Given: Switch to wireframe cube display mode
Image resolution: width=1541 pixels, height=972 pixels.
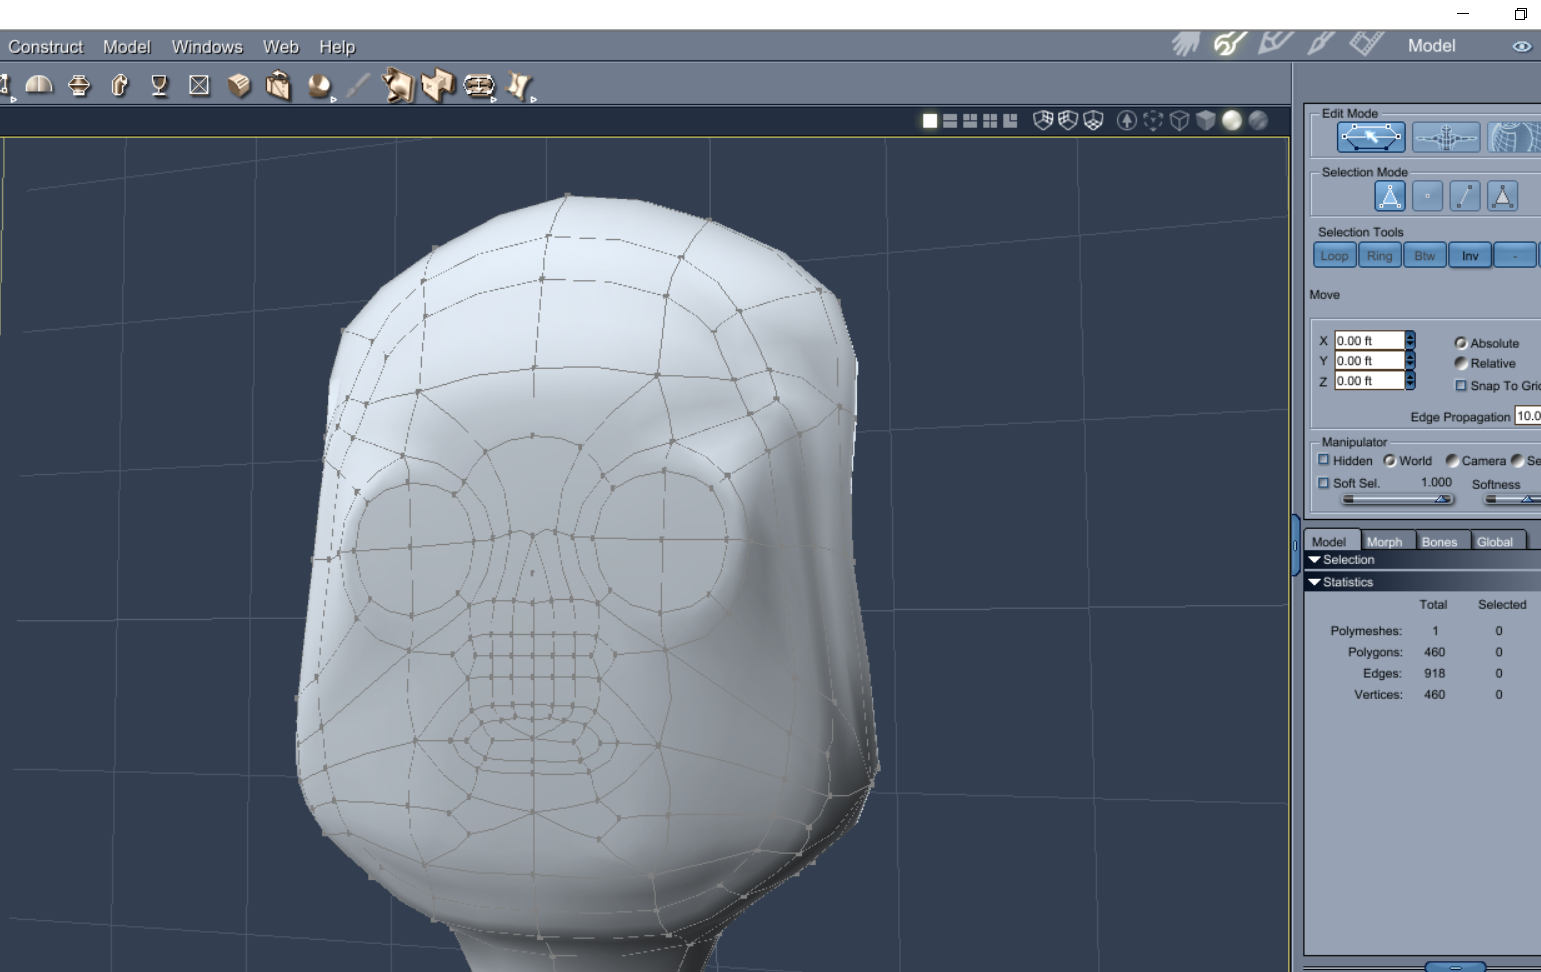Looking at the screenshot, I should point(1180,121).
